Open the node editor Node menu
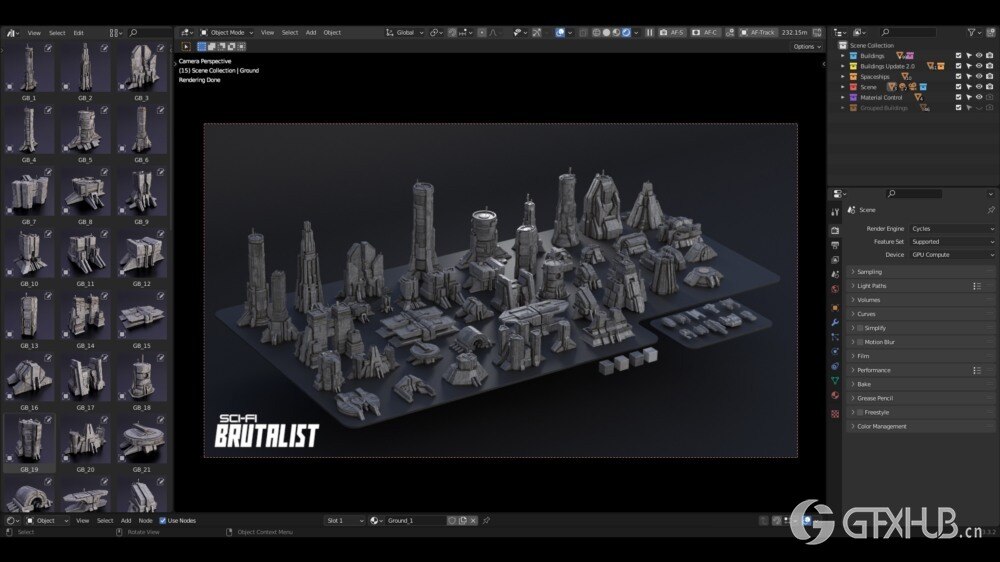The height and width of the screenshot is (562, 1000). tap(145, 521)
